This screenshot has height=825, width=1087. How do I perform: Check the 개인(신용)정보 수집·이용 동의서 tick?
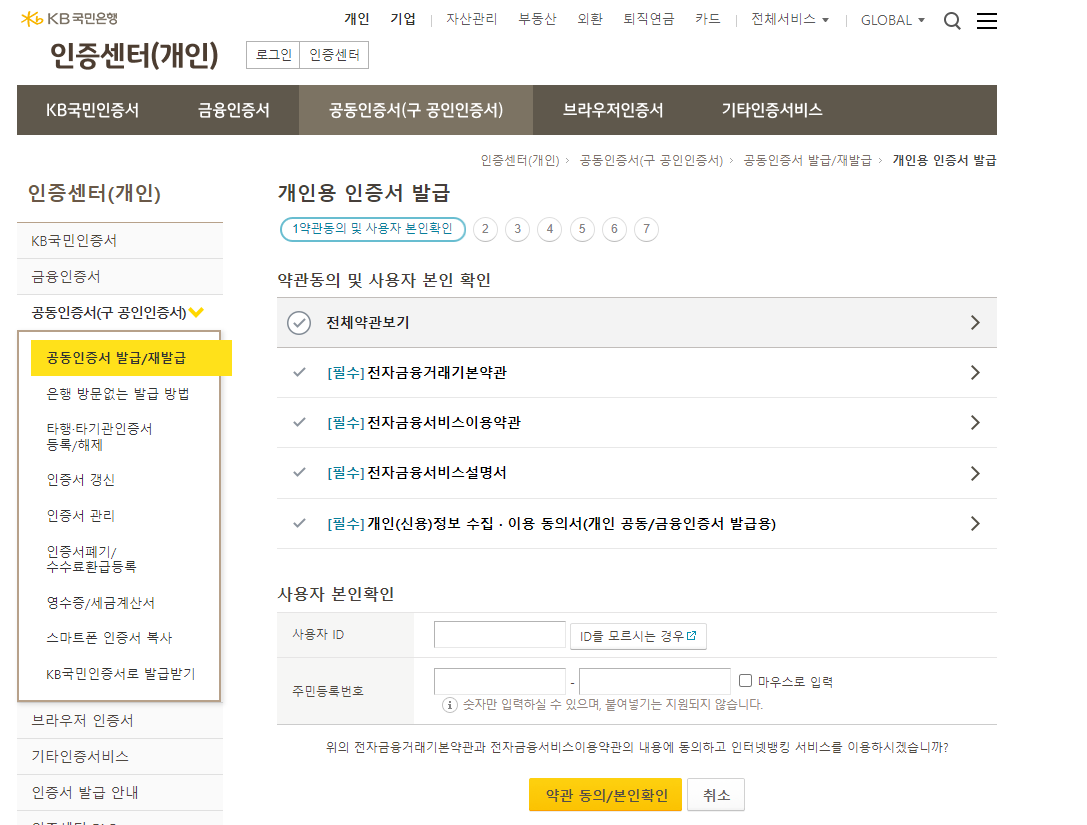coord(299,523)
